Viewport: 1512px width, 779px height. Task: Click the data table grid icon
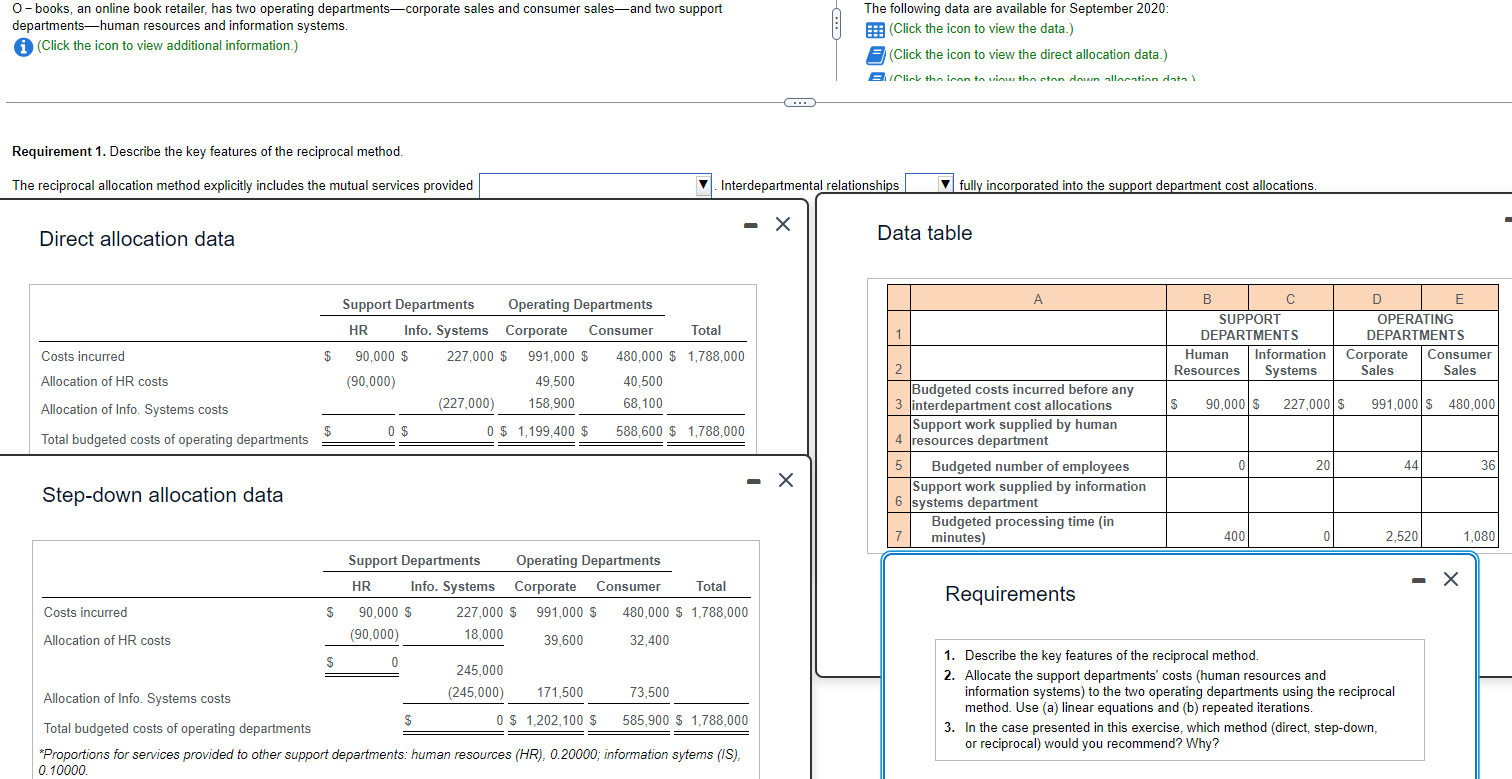876,29
